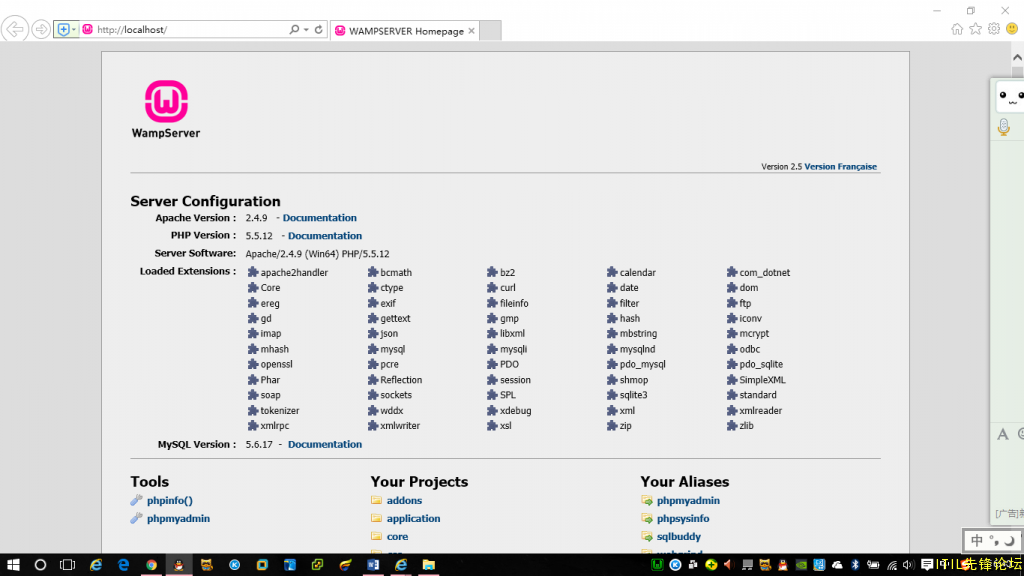Viewport: 1024px width, 576px height.
Task: Click the alias icon beside phpsysinfo
Action: tap(647, 519)
